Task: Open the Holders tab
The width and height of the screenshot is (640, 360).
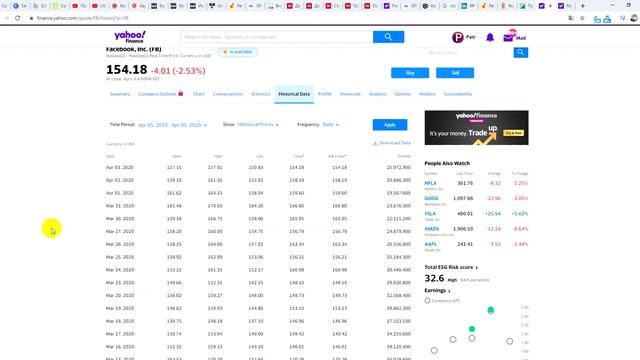Action: (x=427, y=94)
